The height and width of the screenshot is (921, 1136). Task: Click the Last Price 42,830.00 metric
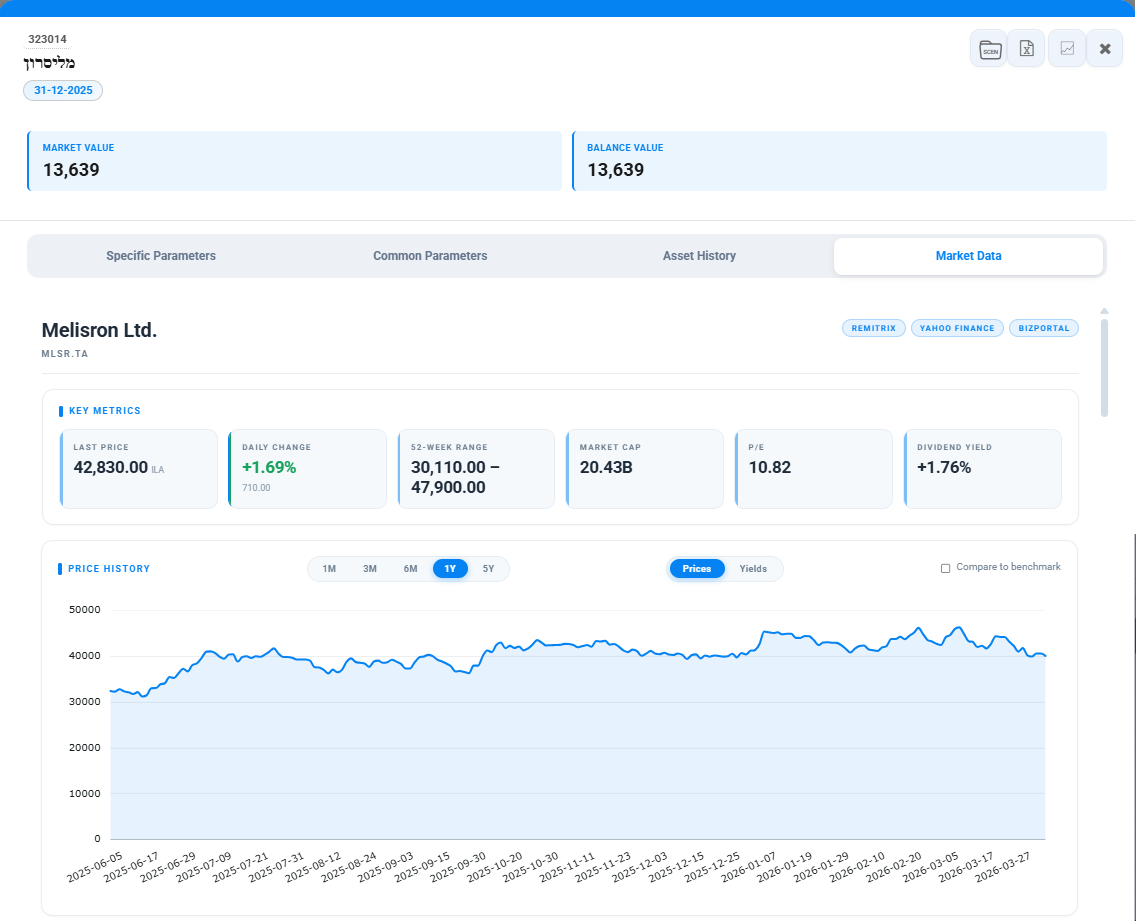pos(138,469)
